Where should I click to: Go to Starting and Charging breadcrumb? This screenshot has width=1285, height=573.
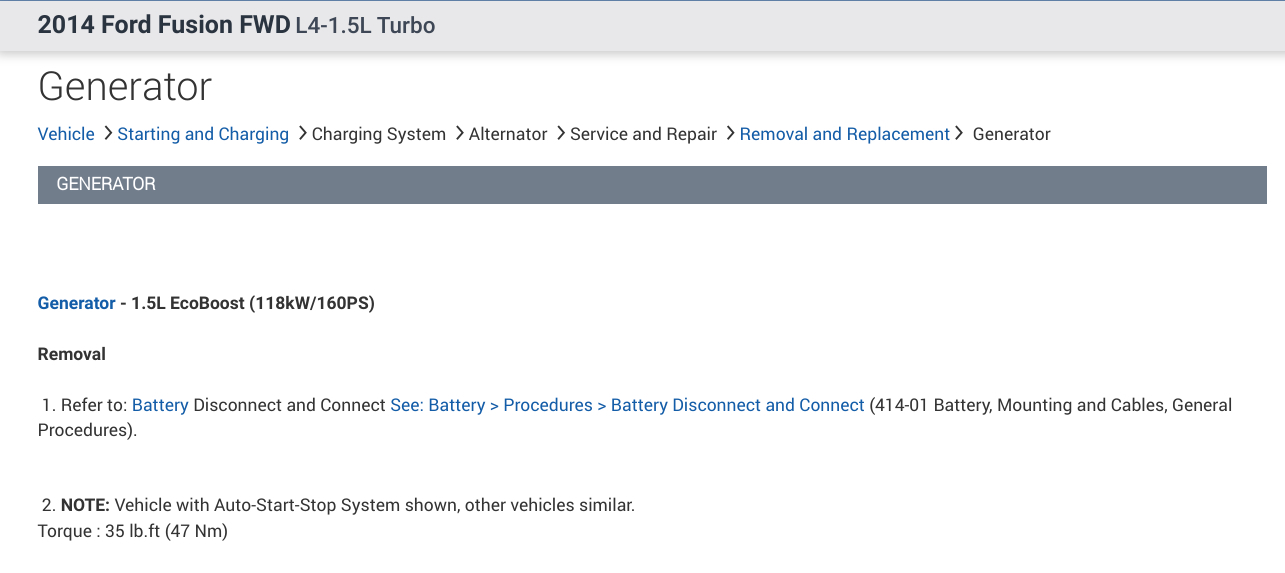point(203,134)
